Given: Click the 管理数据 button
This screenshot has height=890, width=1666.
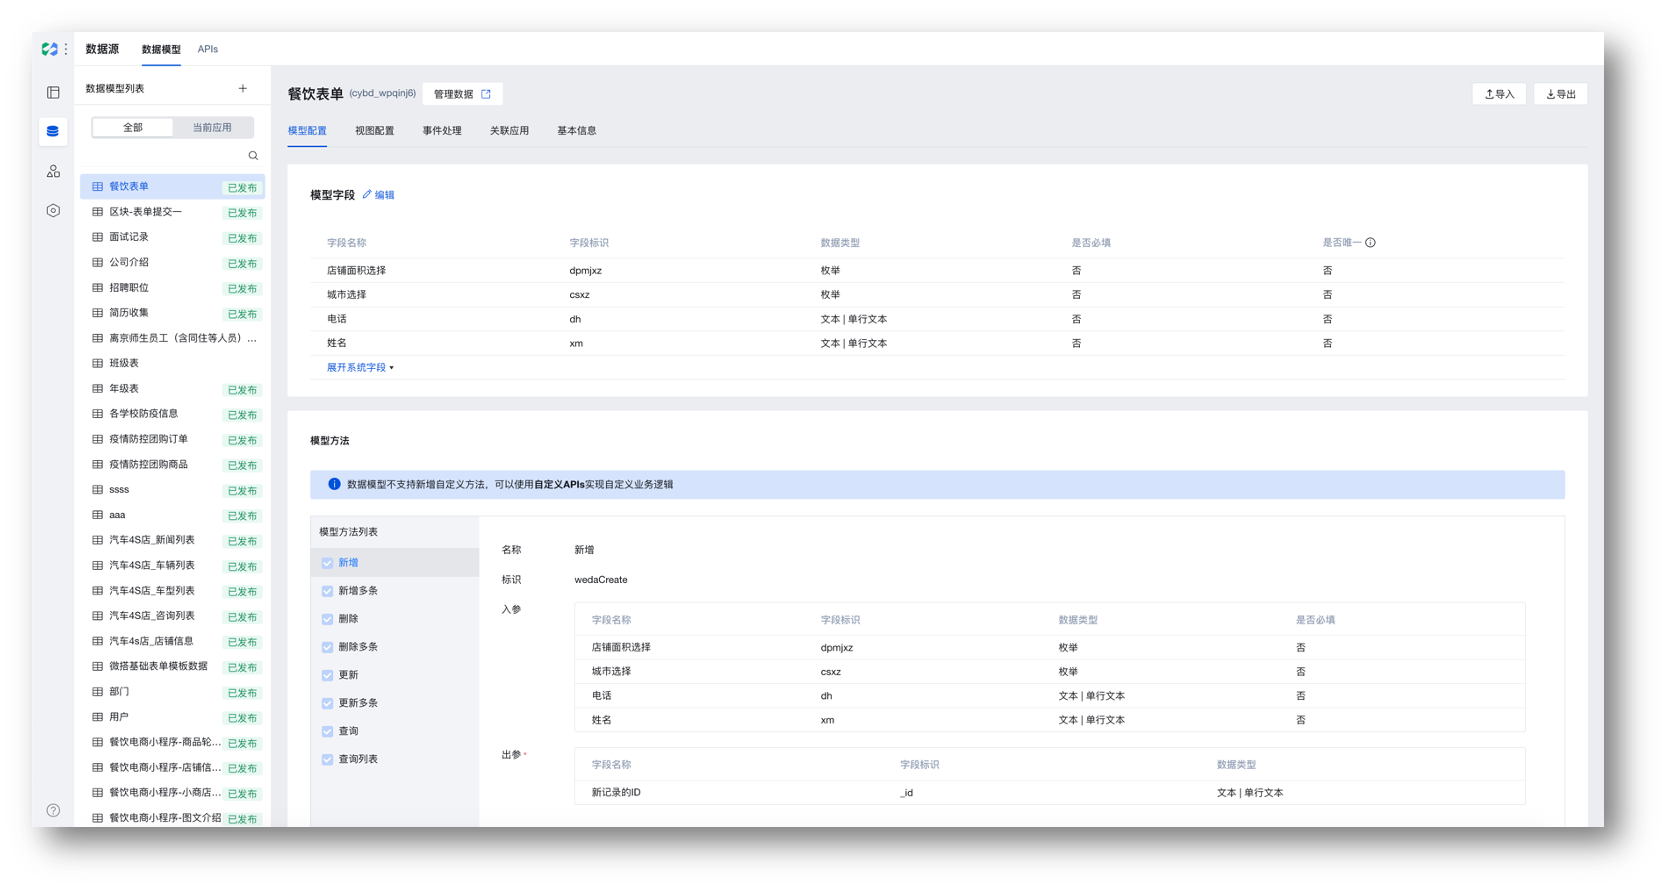Looking at the screenshot, I should click(462, 94).
